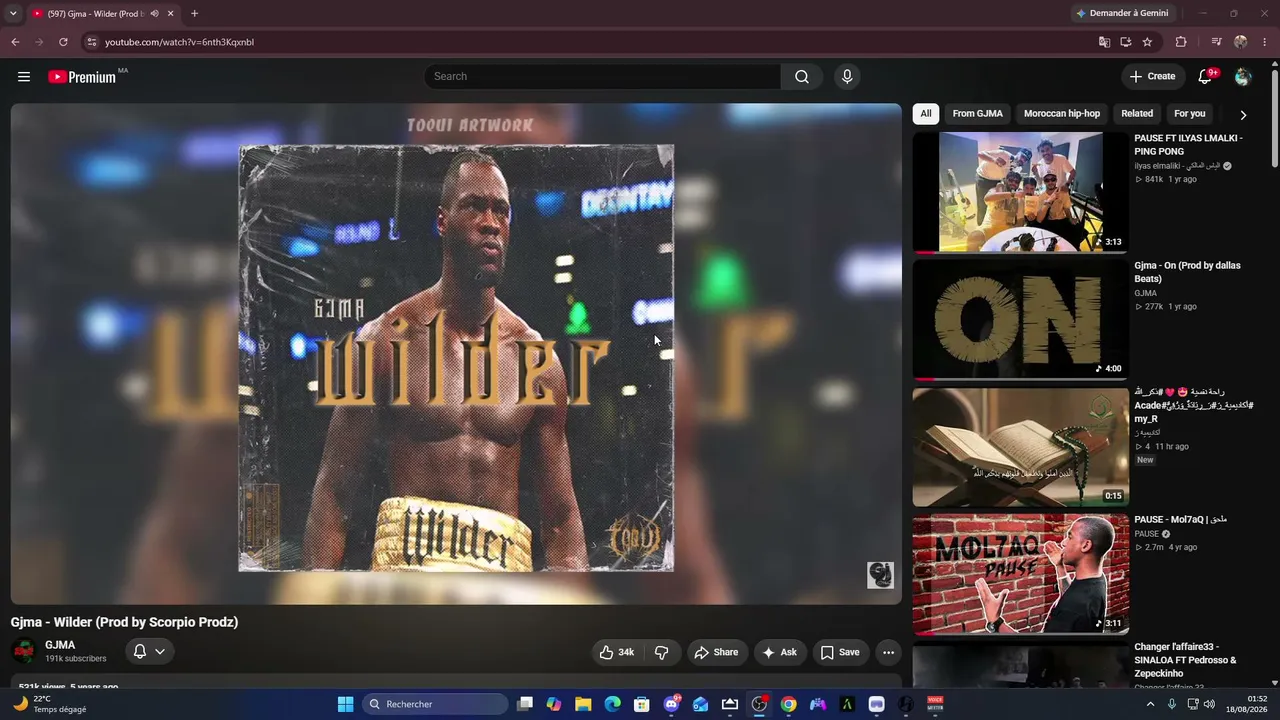Open the Gjma - On video thumbnail
Screen dimensions: 1280x720
1021,320
